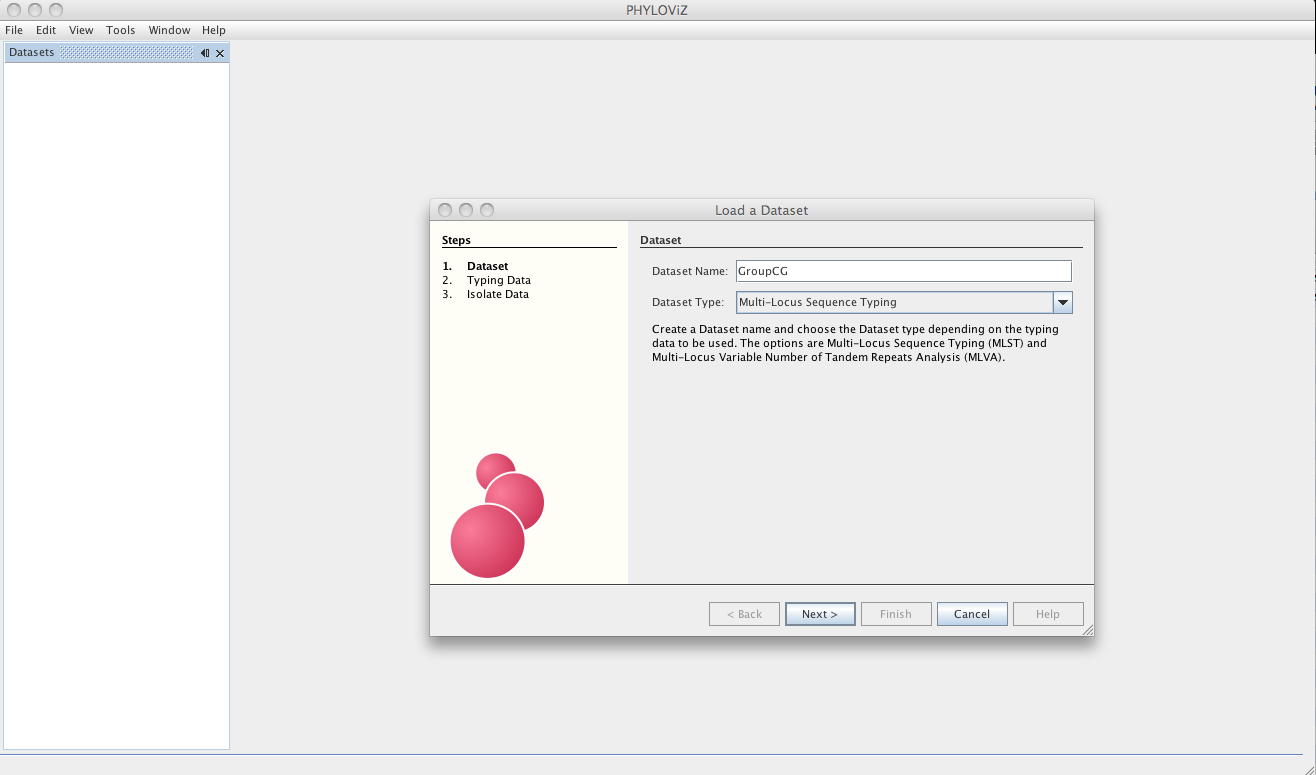The width and height of the screenshot is (1316, 775).
Task: Click the disabled Finish button
Action: click(896, 614)
